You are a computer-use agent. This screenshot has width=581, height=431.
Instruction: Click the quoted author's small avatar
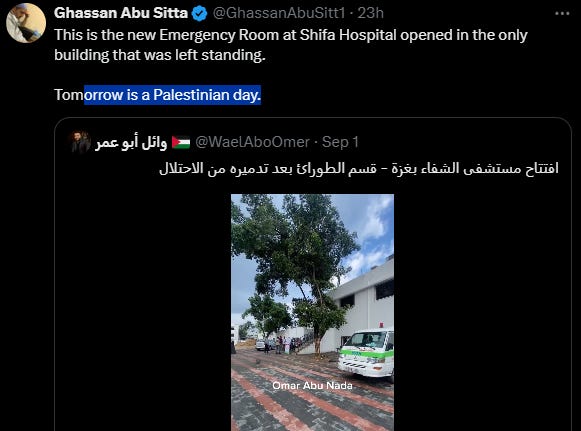pyautogui.click(x=81, y=142)
